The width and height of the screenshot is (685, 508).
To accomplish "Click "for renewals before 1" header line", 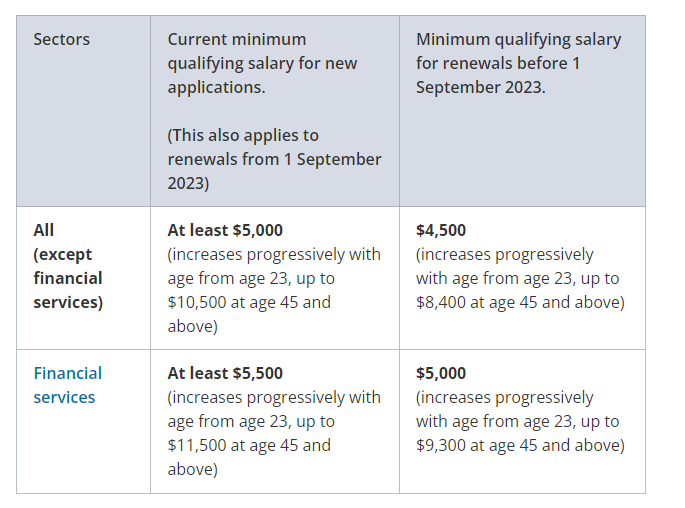I will click(x=497, y=63).
